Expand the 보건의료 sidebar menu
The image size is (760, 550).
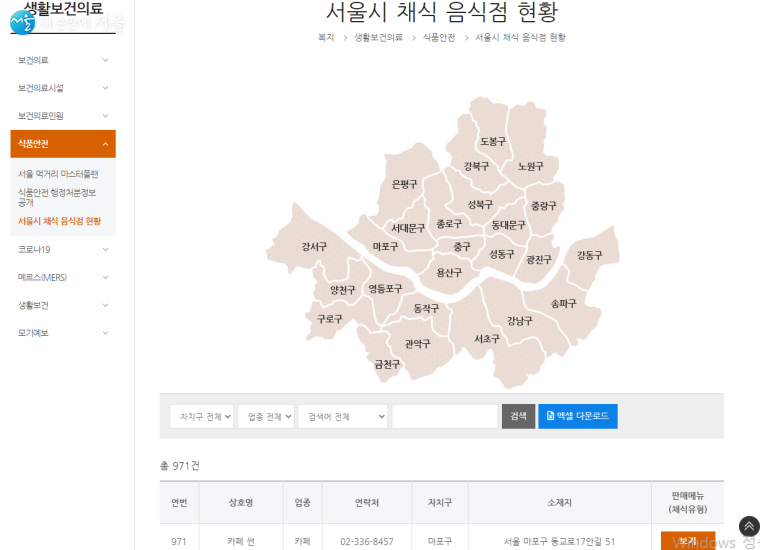point(63,60)
